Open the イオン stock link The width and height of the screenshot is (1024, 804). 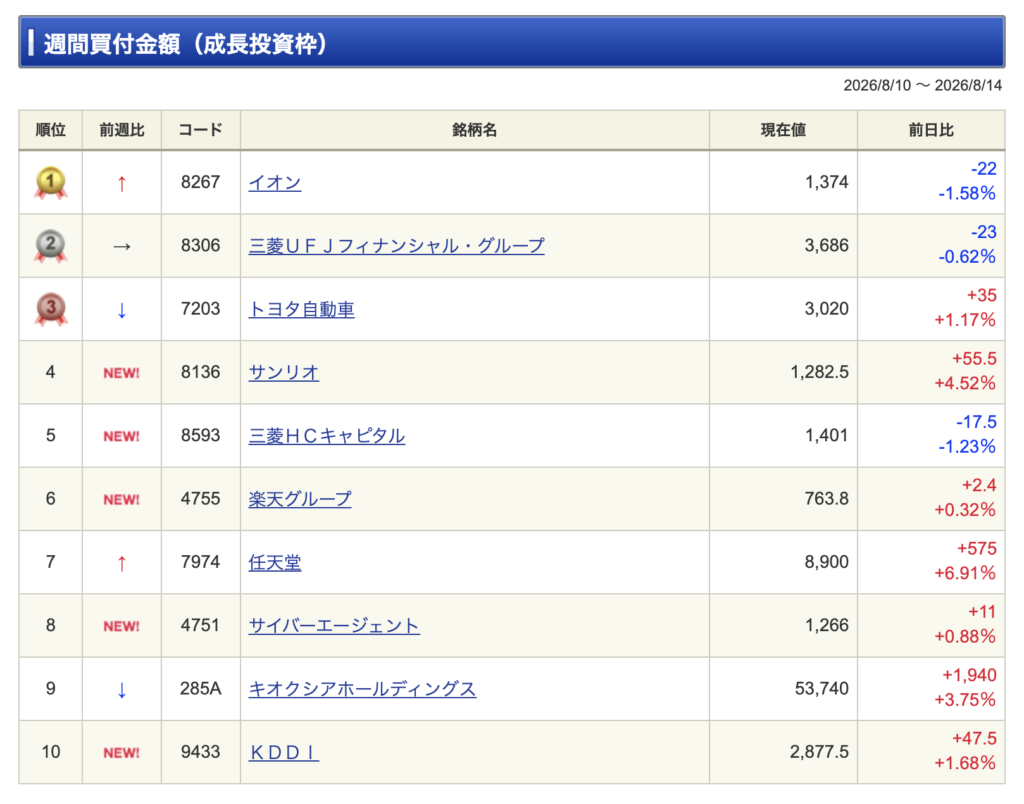click(x=275, y=182)
